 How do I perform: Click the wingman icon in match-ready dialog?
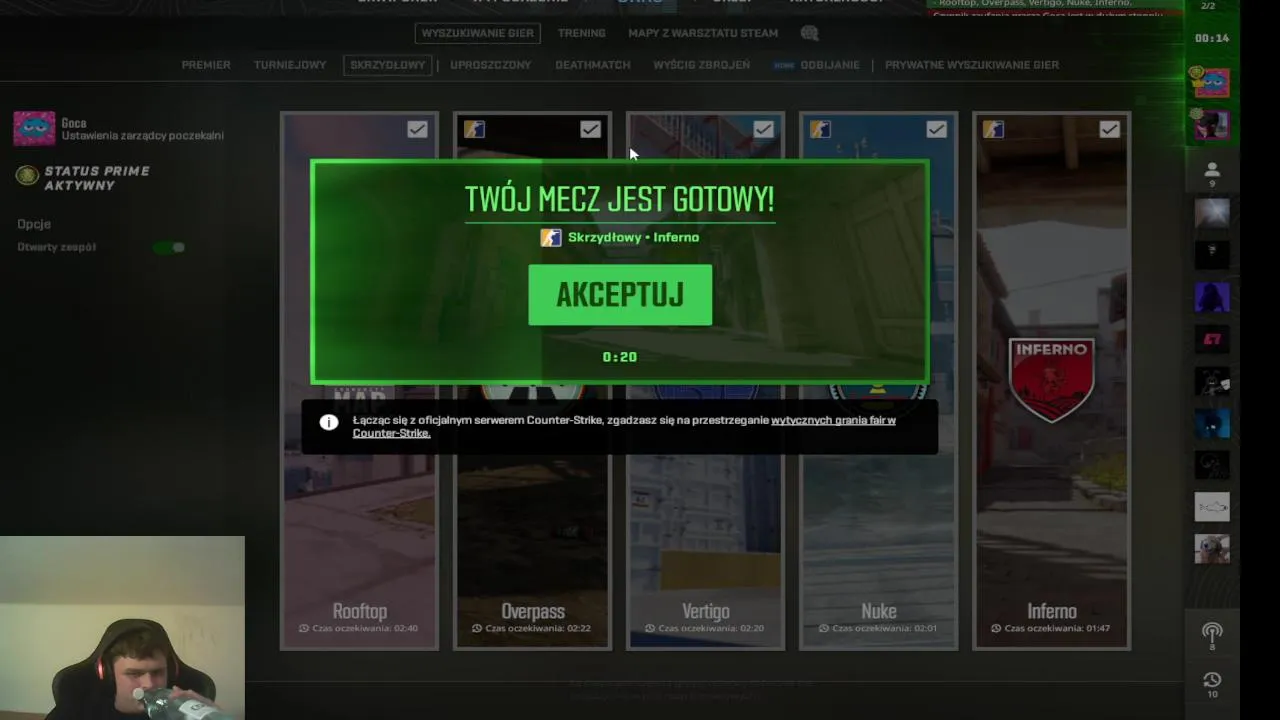coord(551,237)
